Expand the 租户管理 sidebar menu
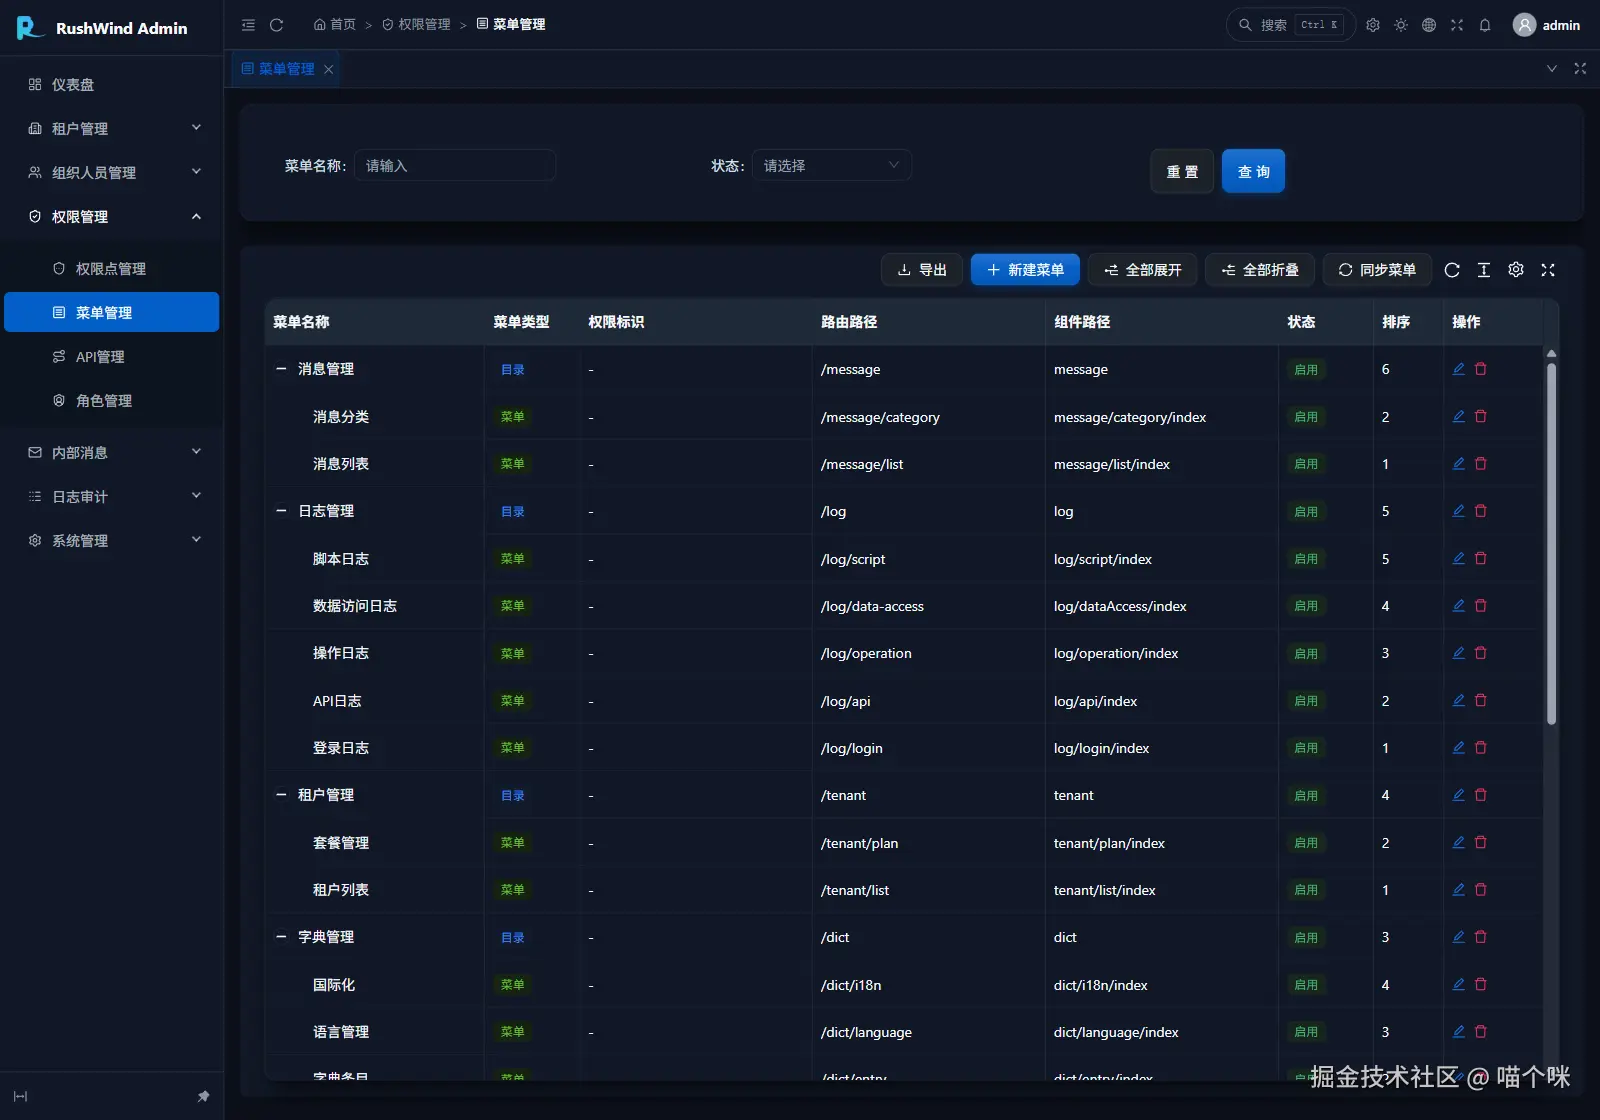This screenshot has height=1120, width=1600. point(112,128)
